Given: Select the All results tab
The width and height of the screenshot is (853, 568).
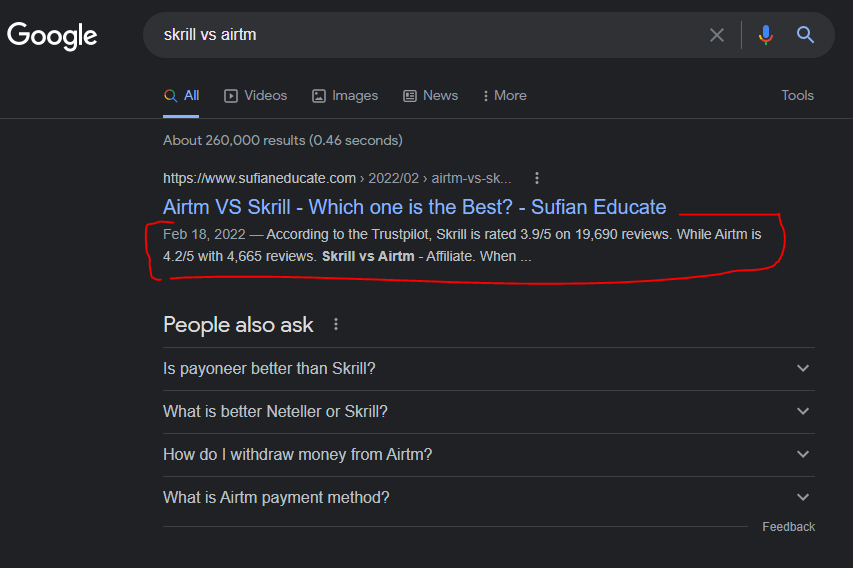Looking at the screenshot, I should [x=181, y=96].
